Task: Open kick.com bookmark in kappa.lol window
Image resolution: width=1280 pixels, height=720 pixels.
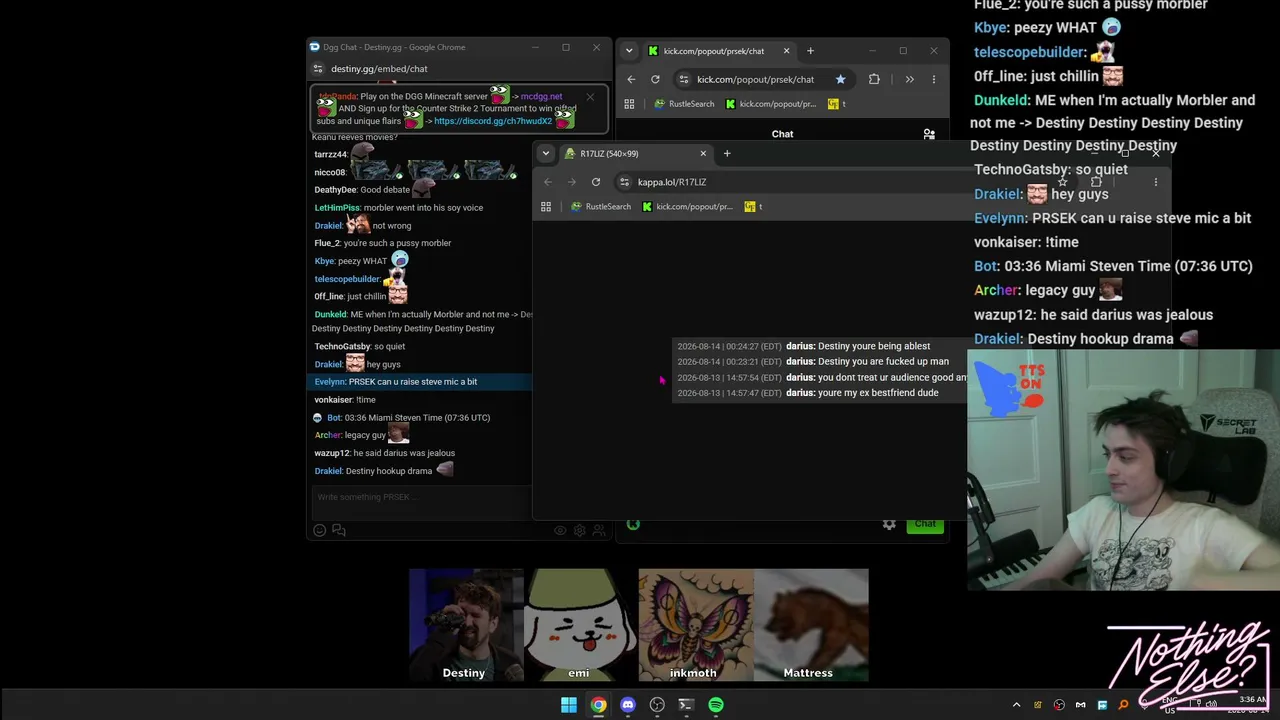Action: click(686, 207)
